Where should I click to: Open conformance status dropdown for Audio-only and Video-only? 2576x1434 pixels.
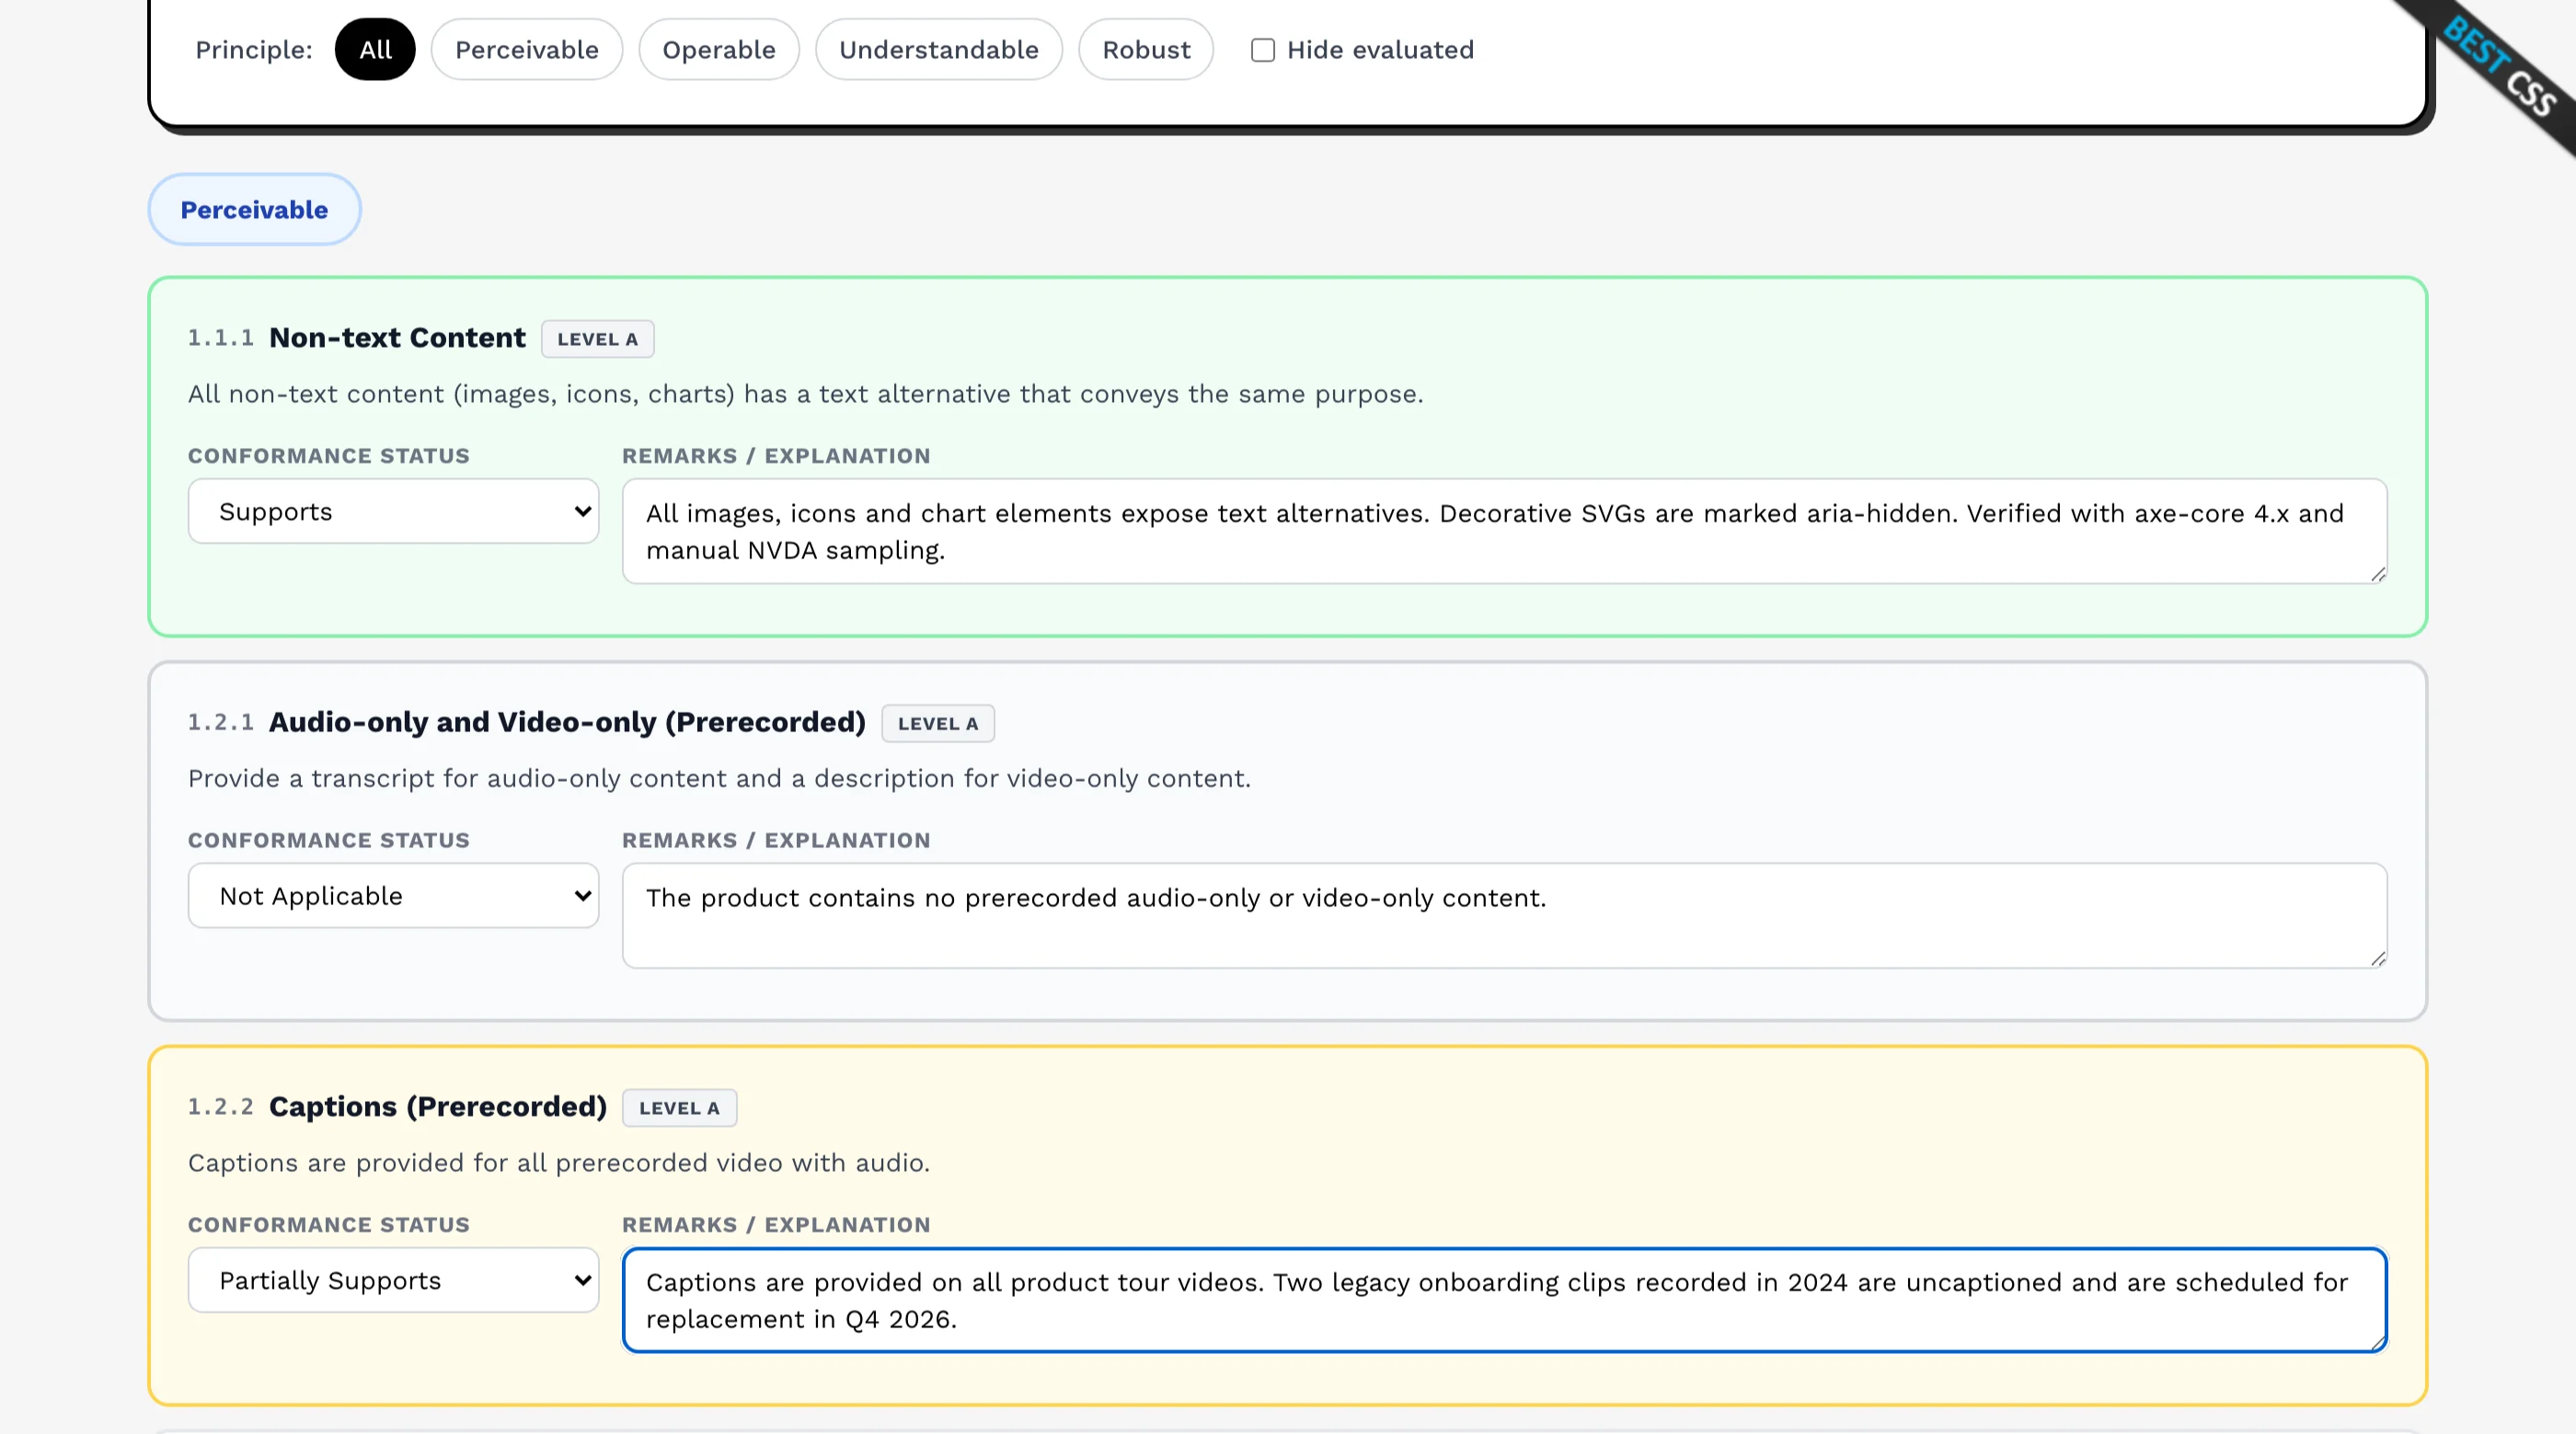coord(394,896)
